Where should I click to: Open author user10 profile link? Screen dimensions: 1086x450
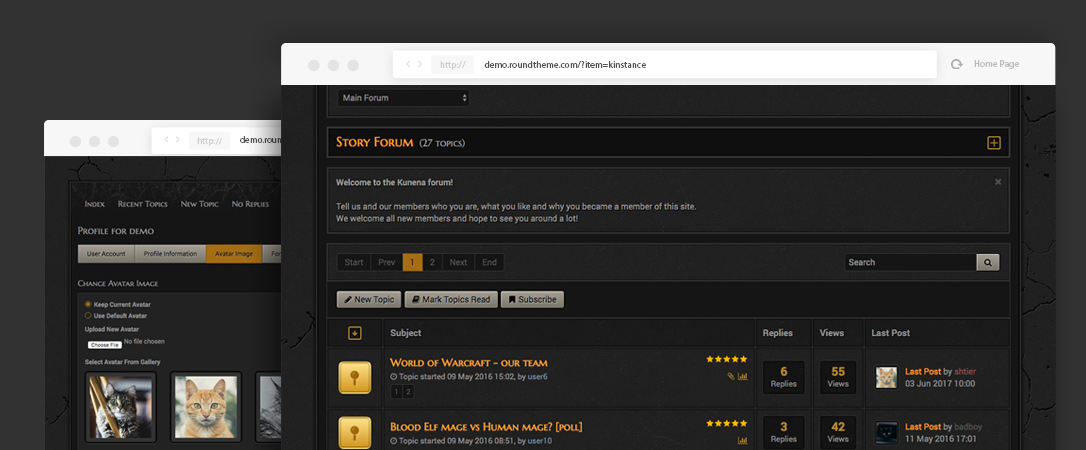(540, 440)
